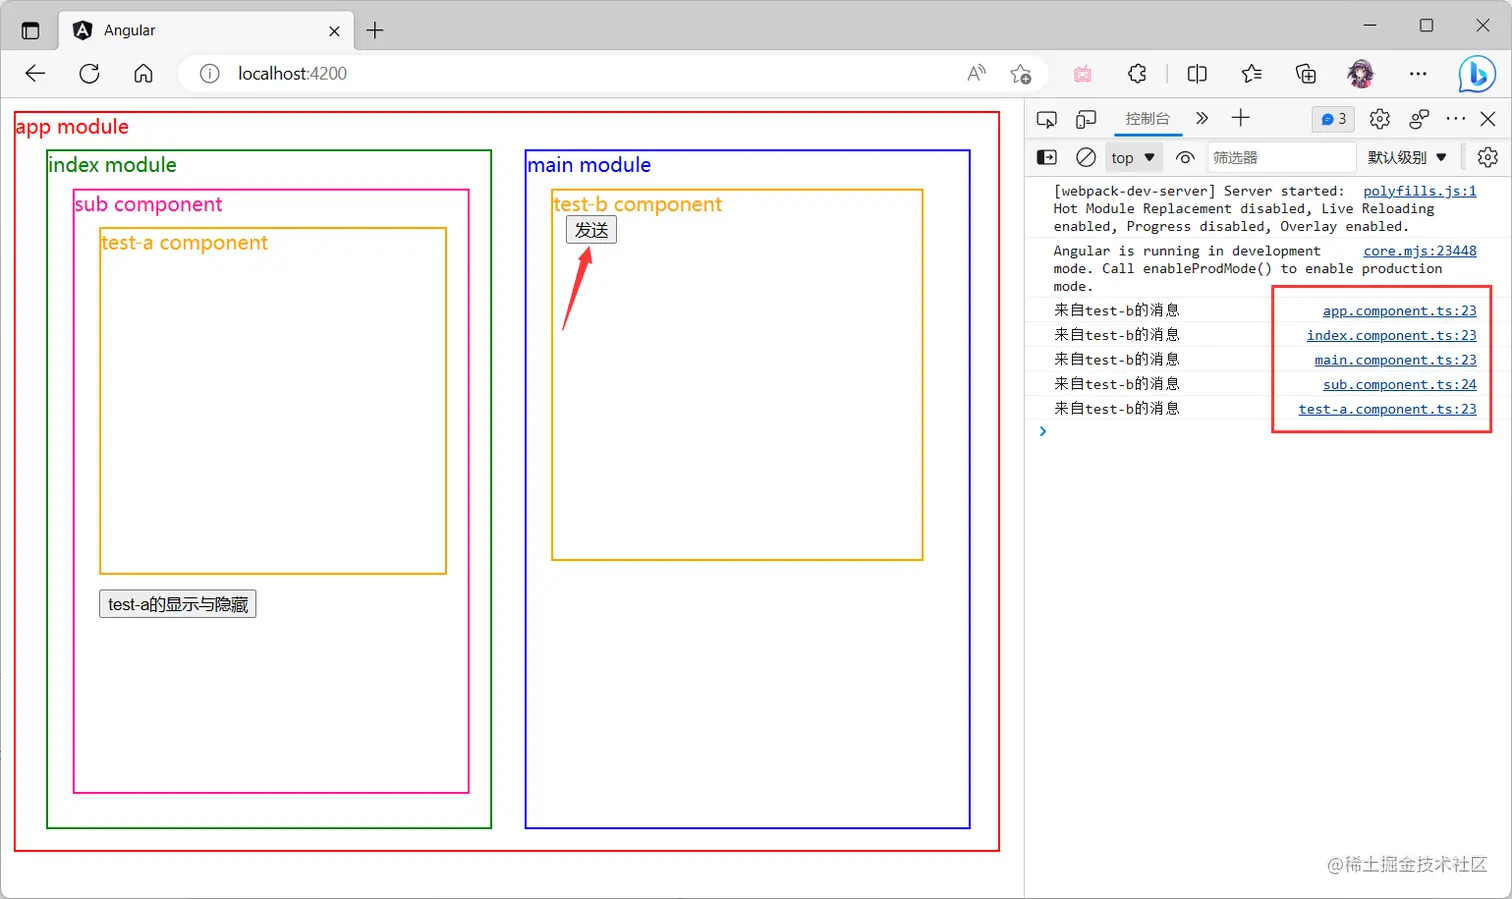Focus the 筛选器 filter field
Viewport: 1512px width, 899px height.
[x=1281, y=157]
